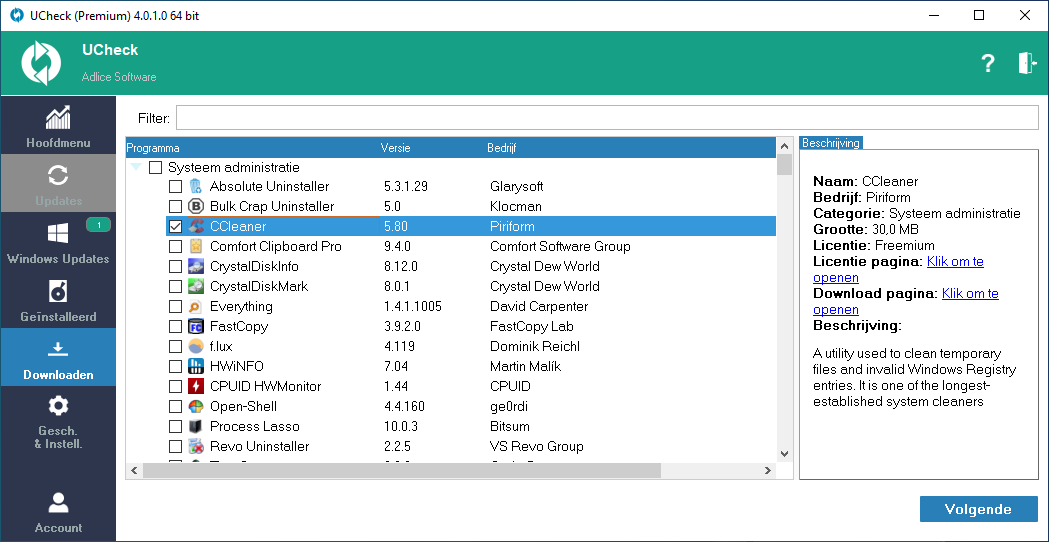Check the Absolute Uninstaller checkbox
Image resolution: width=1049 pixels, height=542 pixels.
coord(175,187)
